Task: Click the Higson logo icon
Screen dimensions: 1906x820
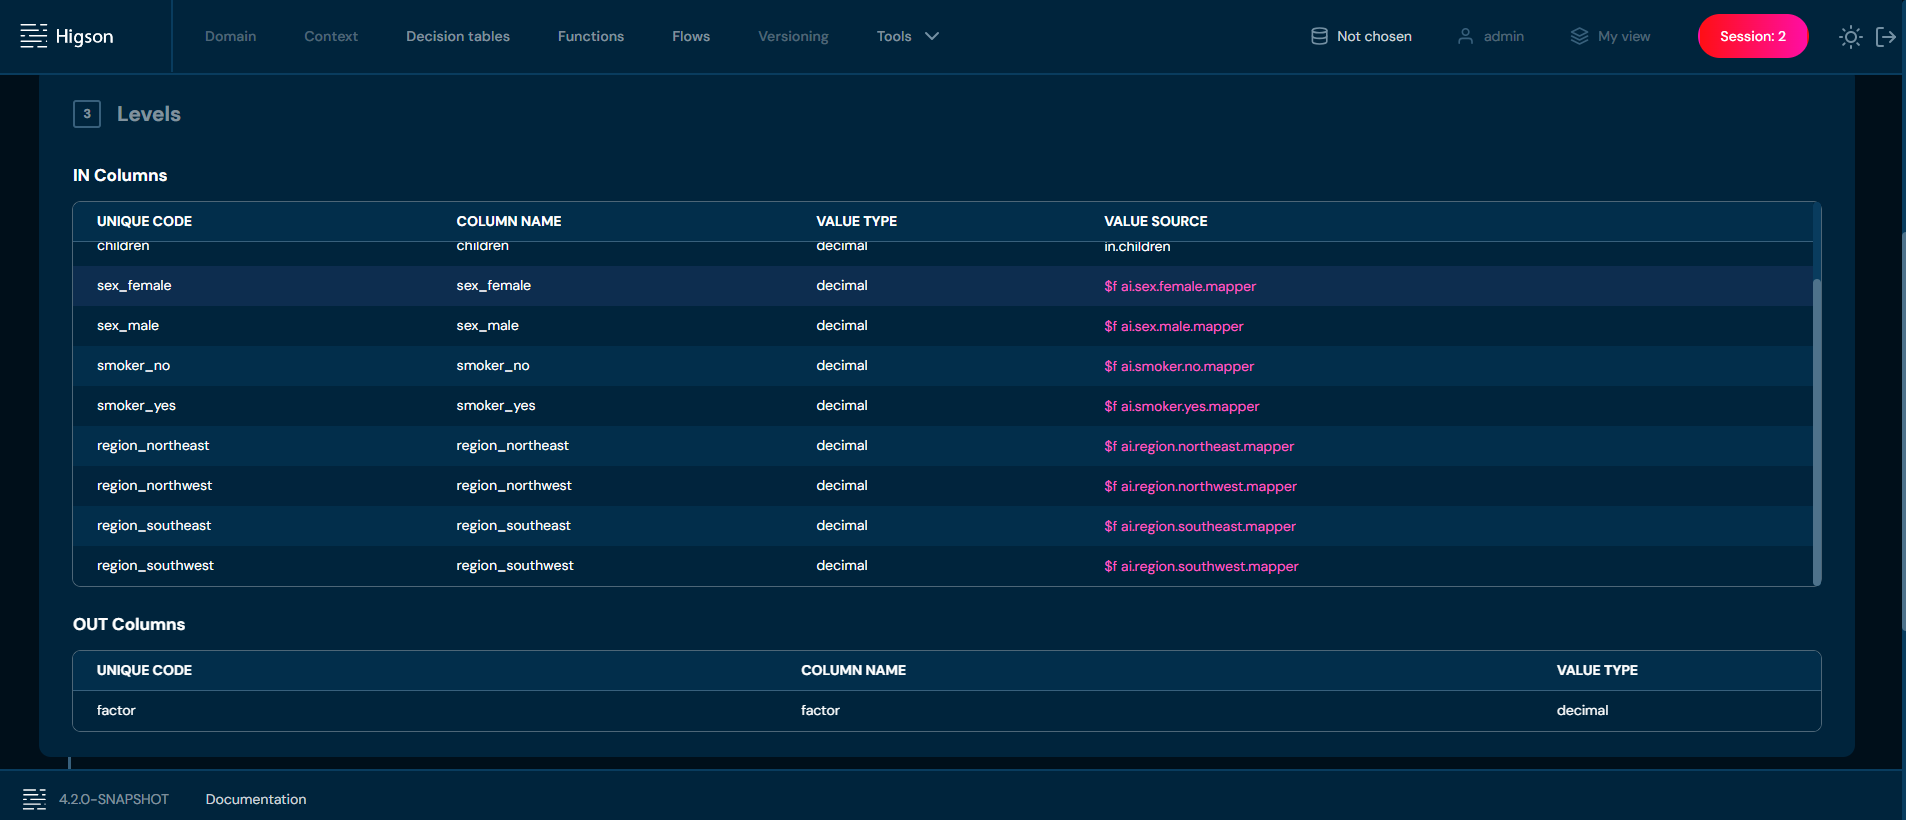Action: [x=34, y=36]
